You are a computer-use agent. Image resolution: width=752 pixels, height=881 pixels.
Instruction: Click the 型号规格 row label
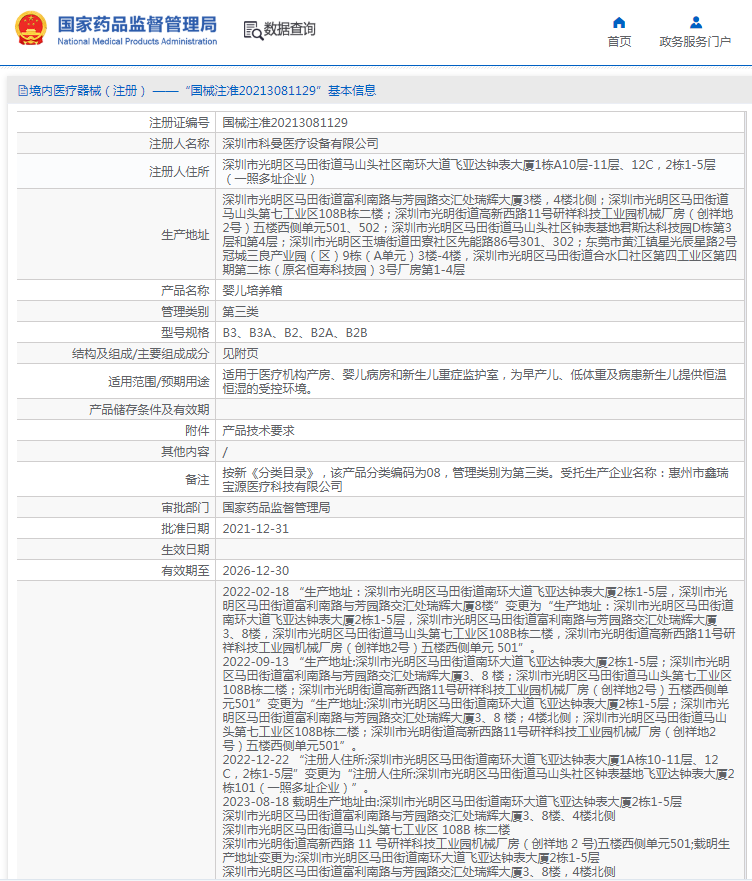pos(185,333)
